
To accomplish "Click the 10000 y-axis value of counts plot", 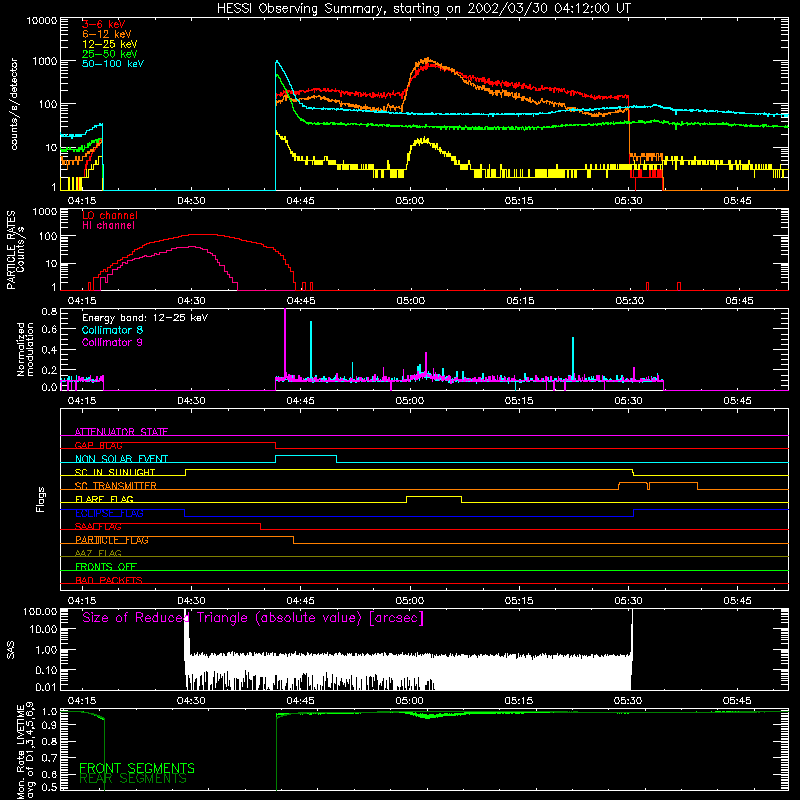I will (x=42, y=21).
